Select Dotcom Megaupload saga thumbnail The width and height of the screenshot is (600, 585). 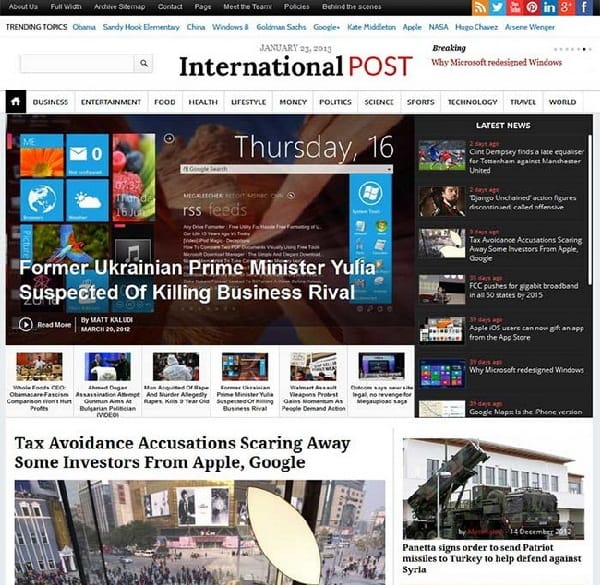382,366
